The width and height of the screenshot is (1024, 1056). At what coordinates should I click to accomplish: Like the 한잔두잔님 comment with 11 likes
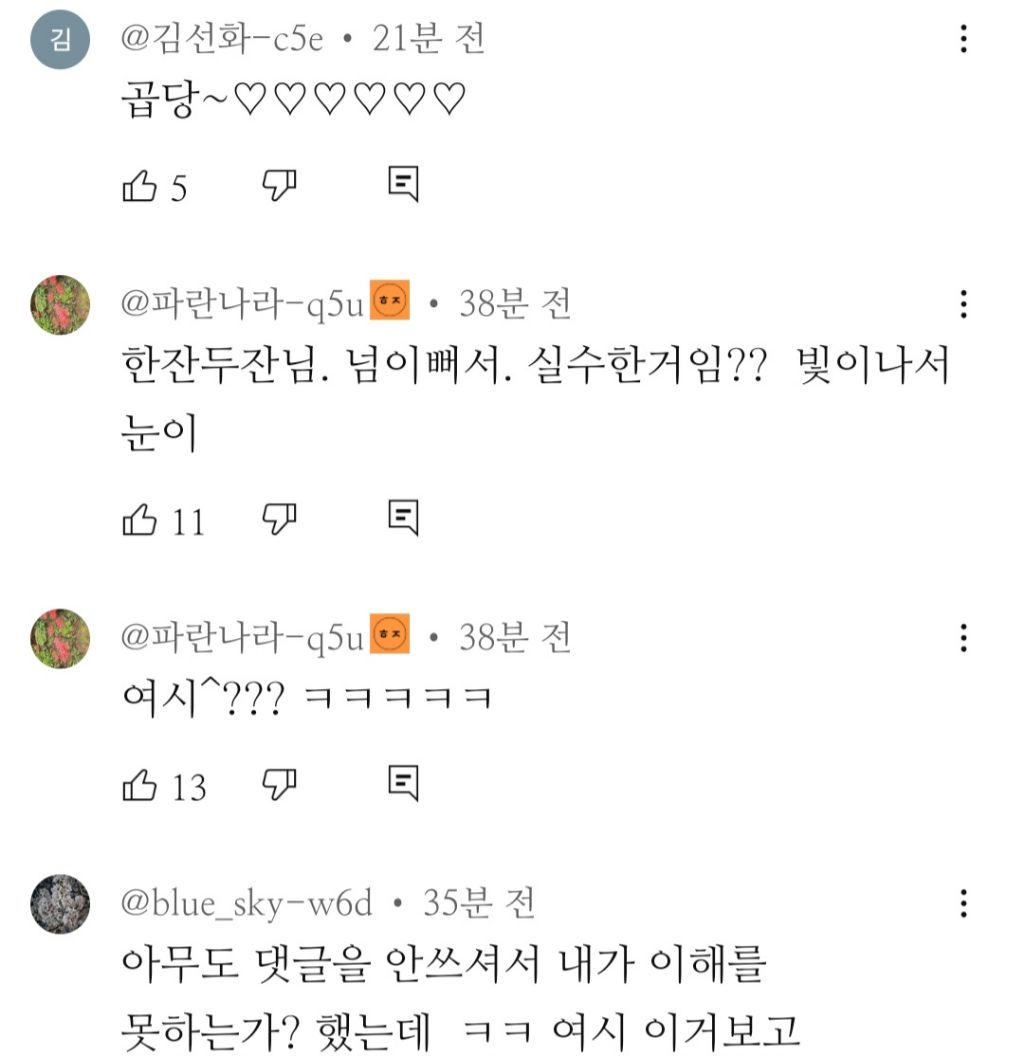[x=139, y=520]
